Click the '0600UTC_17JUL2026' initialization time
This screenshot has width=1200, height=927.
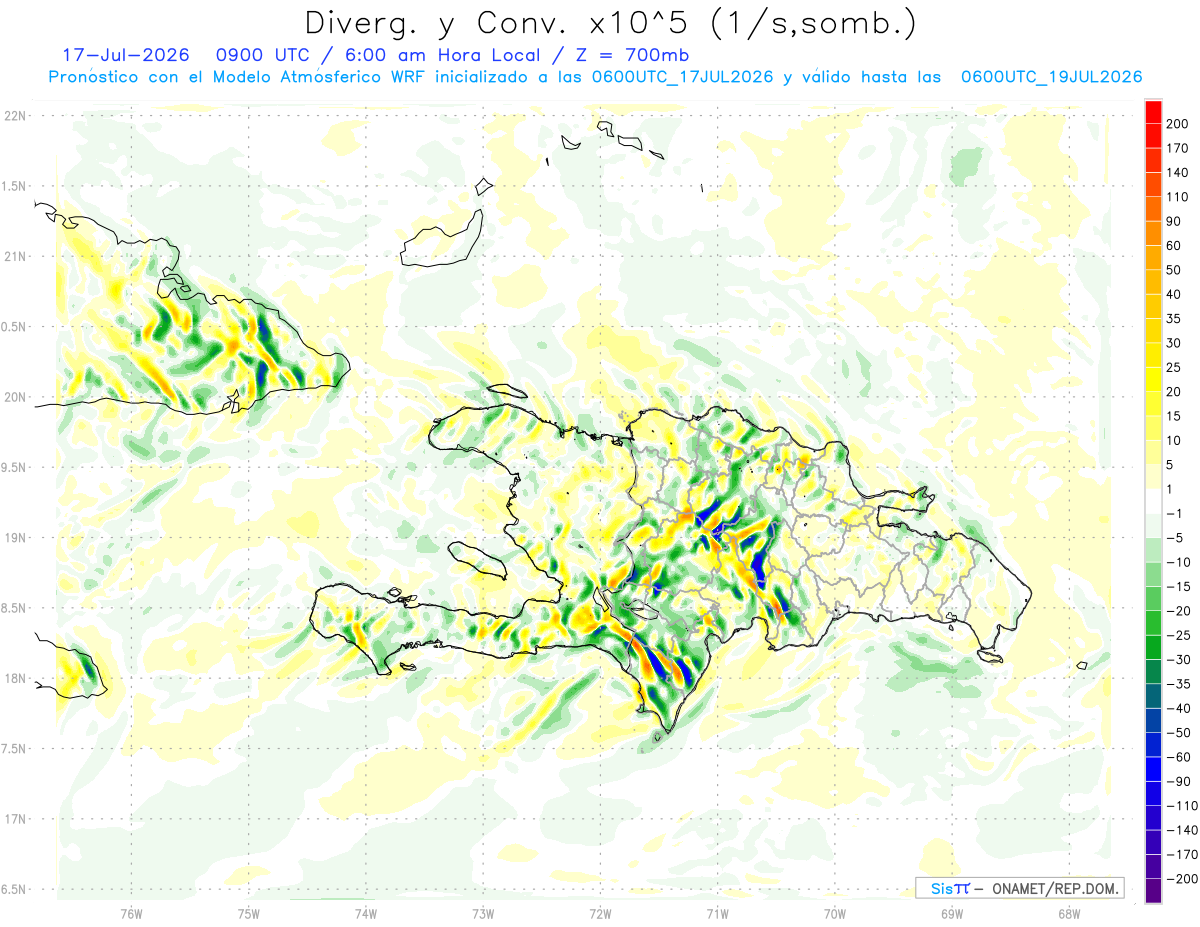682,77
